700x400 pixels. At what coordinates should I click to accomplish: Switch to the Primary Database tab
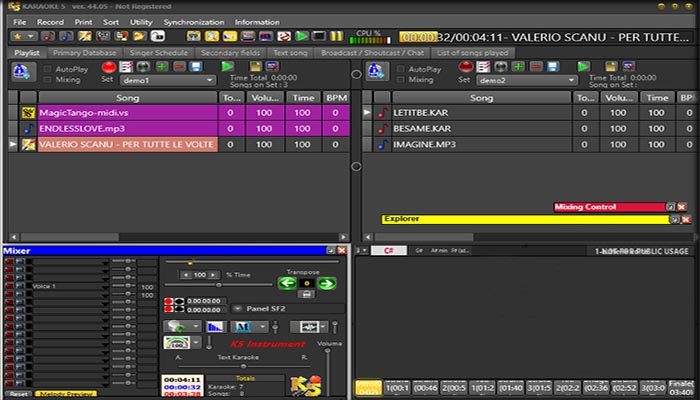[84, 53]
